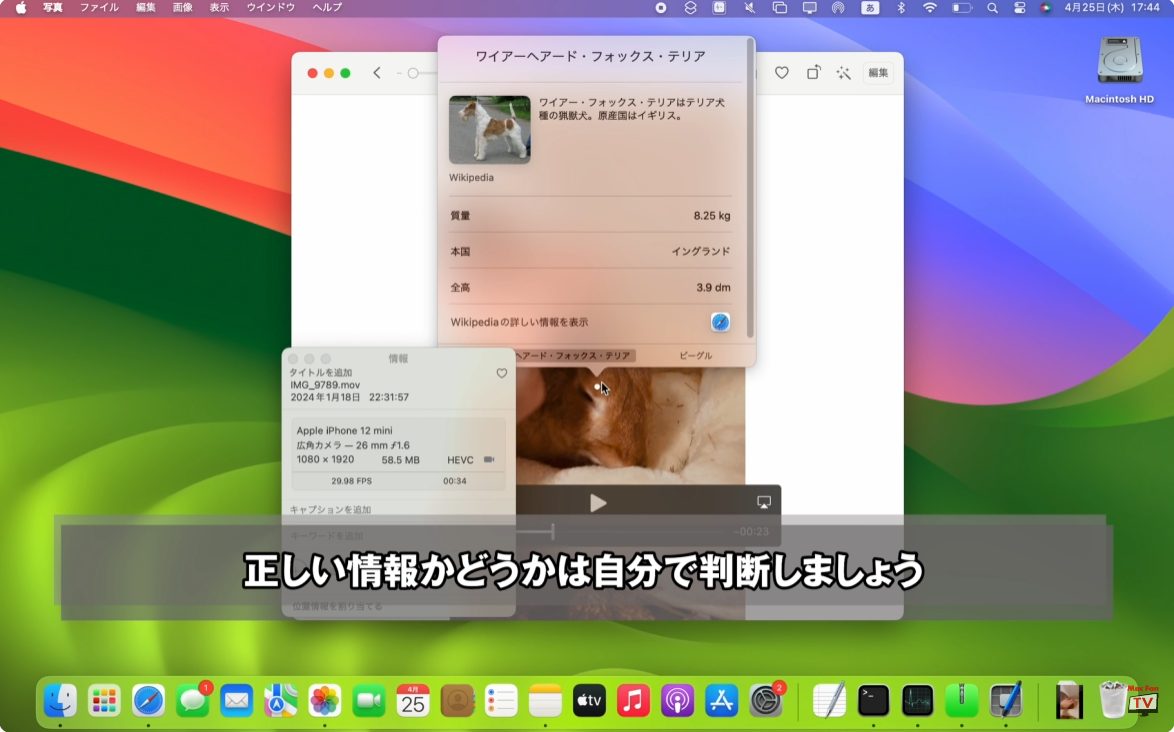
Task: Click the screen recording stop icon in menu bar
Action: pos(660,7)
